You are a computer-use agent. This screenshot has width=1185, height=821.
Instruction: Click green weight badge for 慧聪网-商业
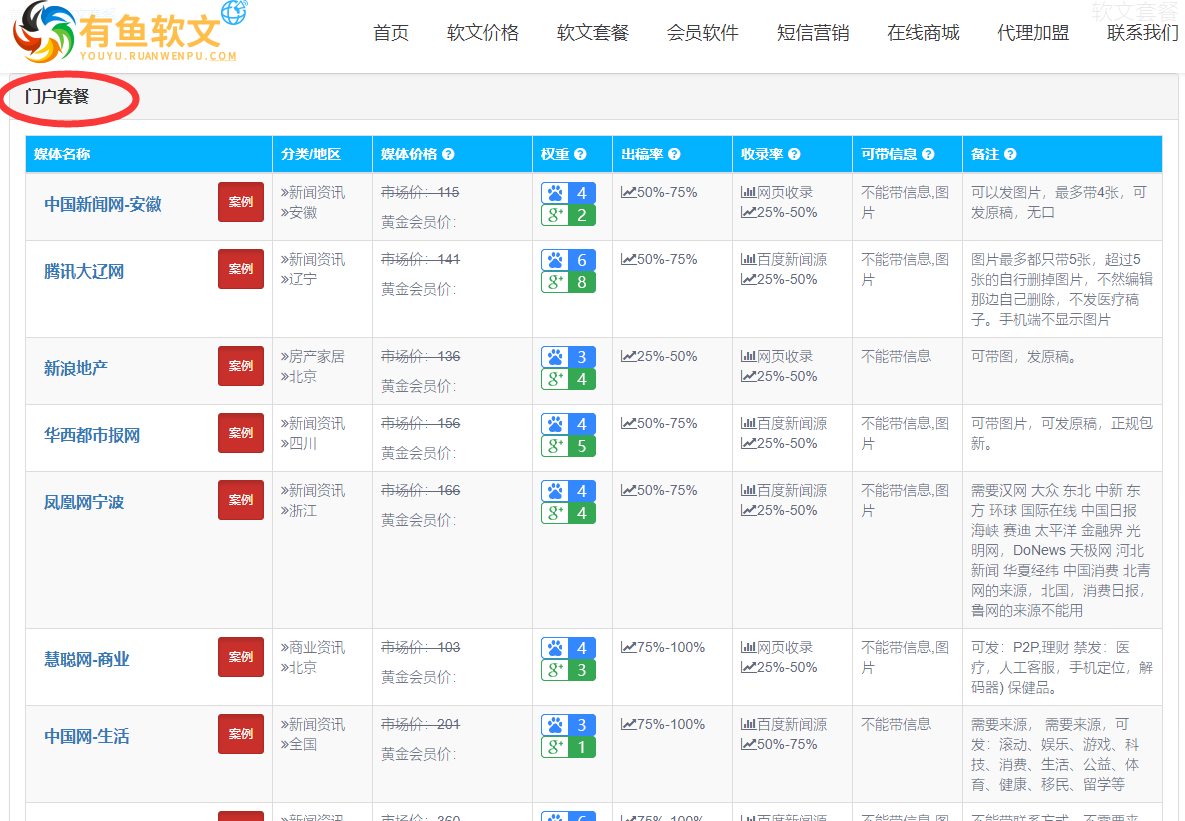(x=568, y=670)
